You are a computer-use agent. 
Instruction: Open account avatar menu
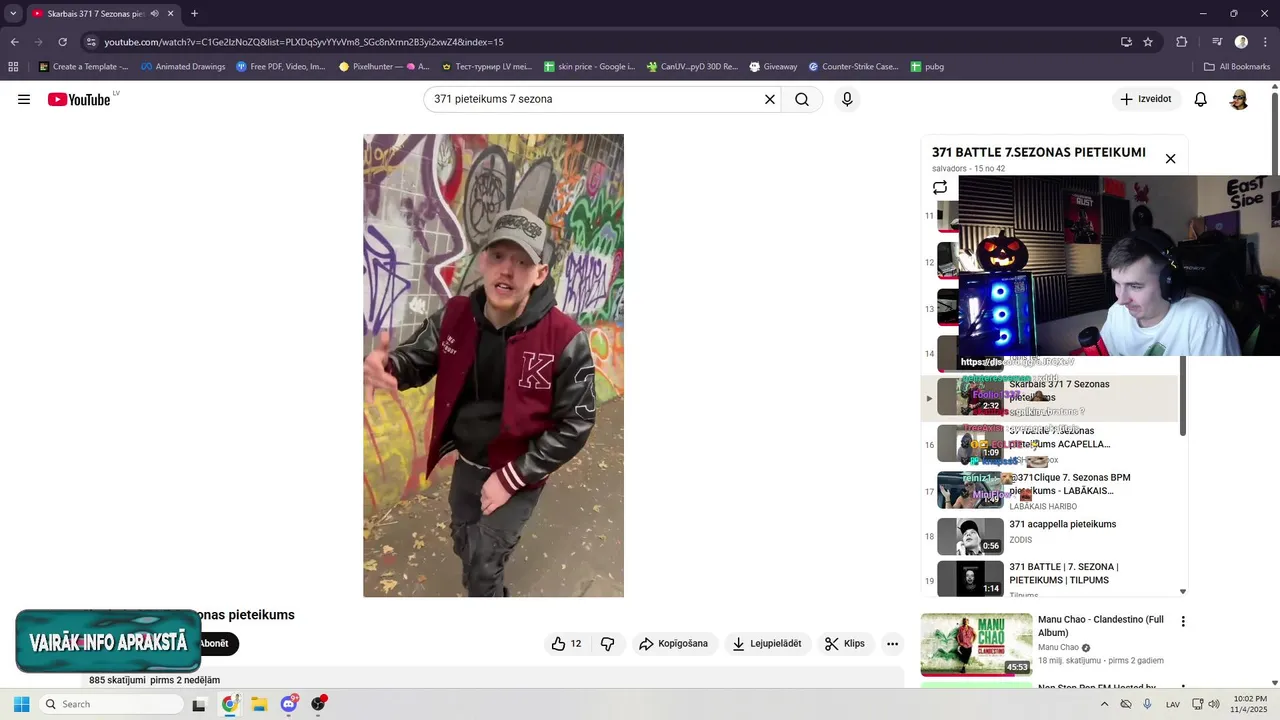(1239, 99)
